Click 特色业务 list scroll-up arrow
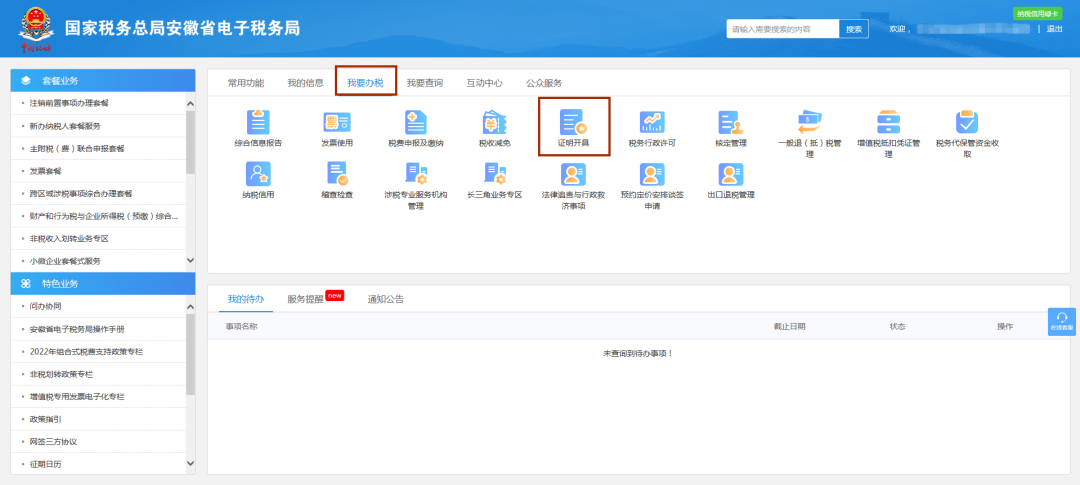This screenshot has height=485, width=1080. coord(191,307)
